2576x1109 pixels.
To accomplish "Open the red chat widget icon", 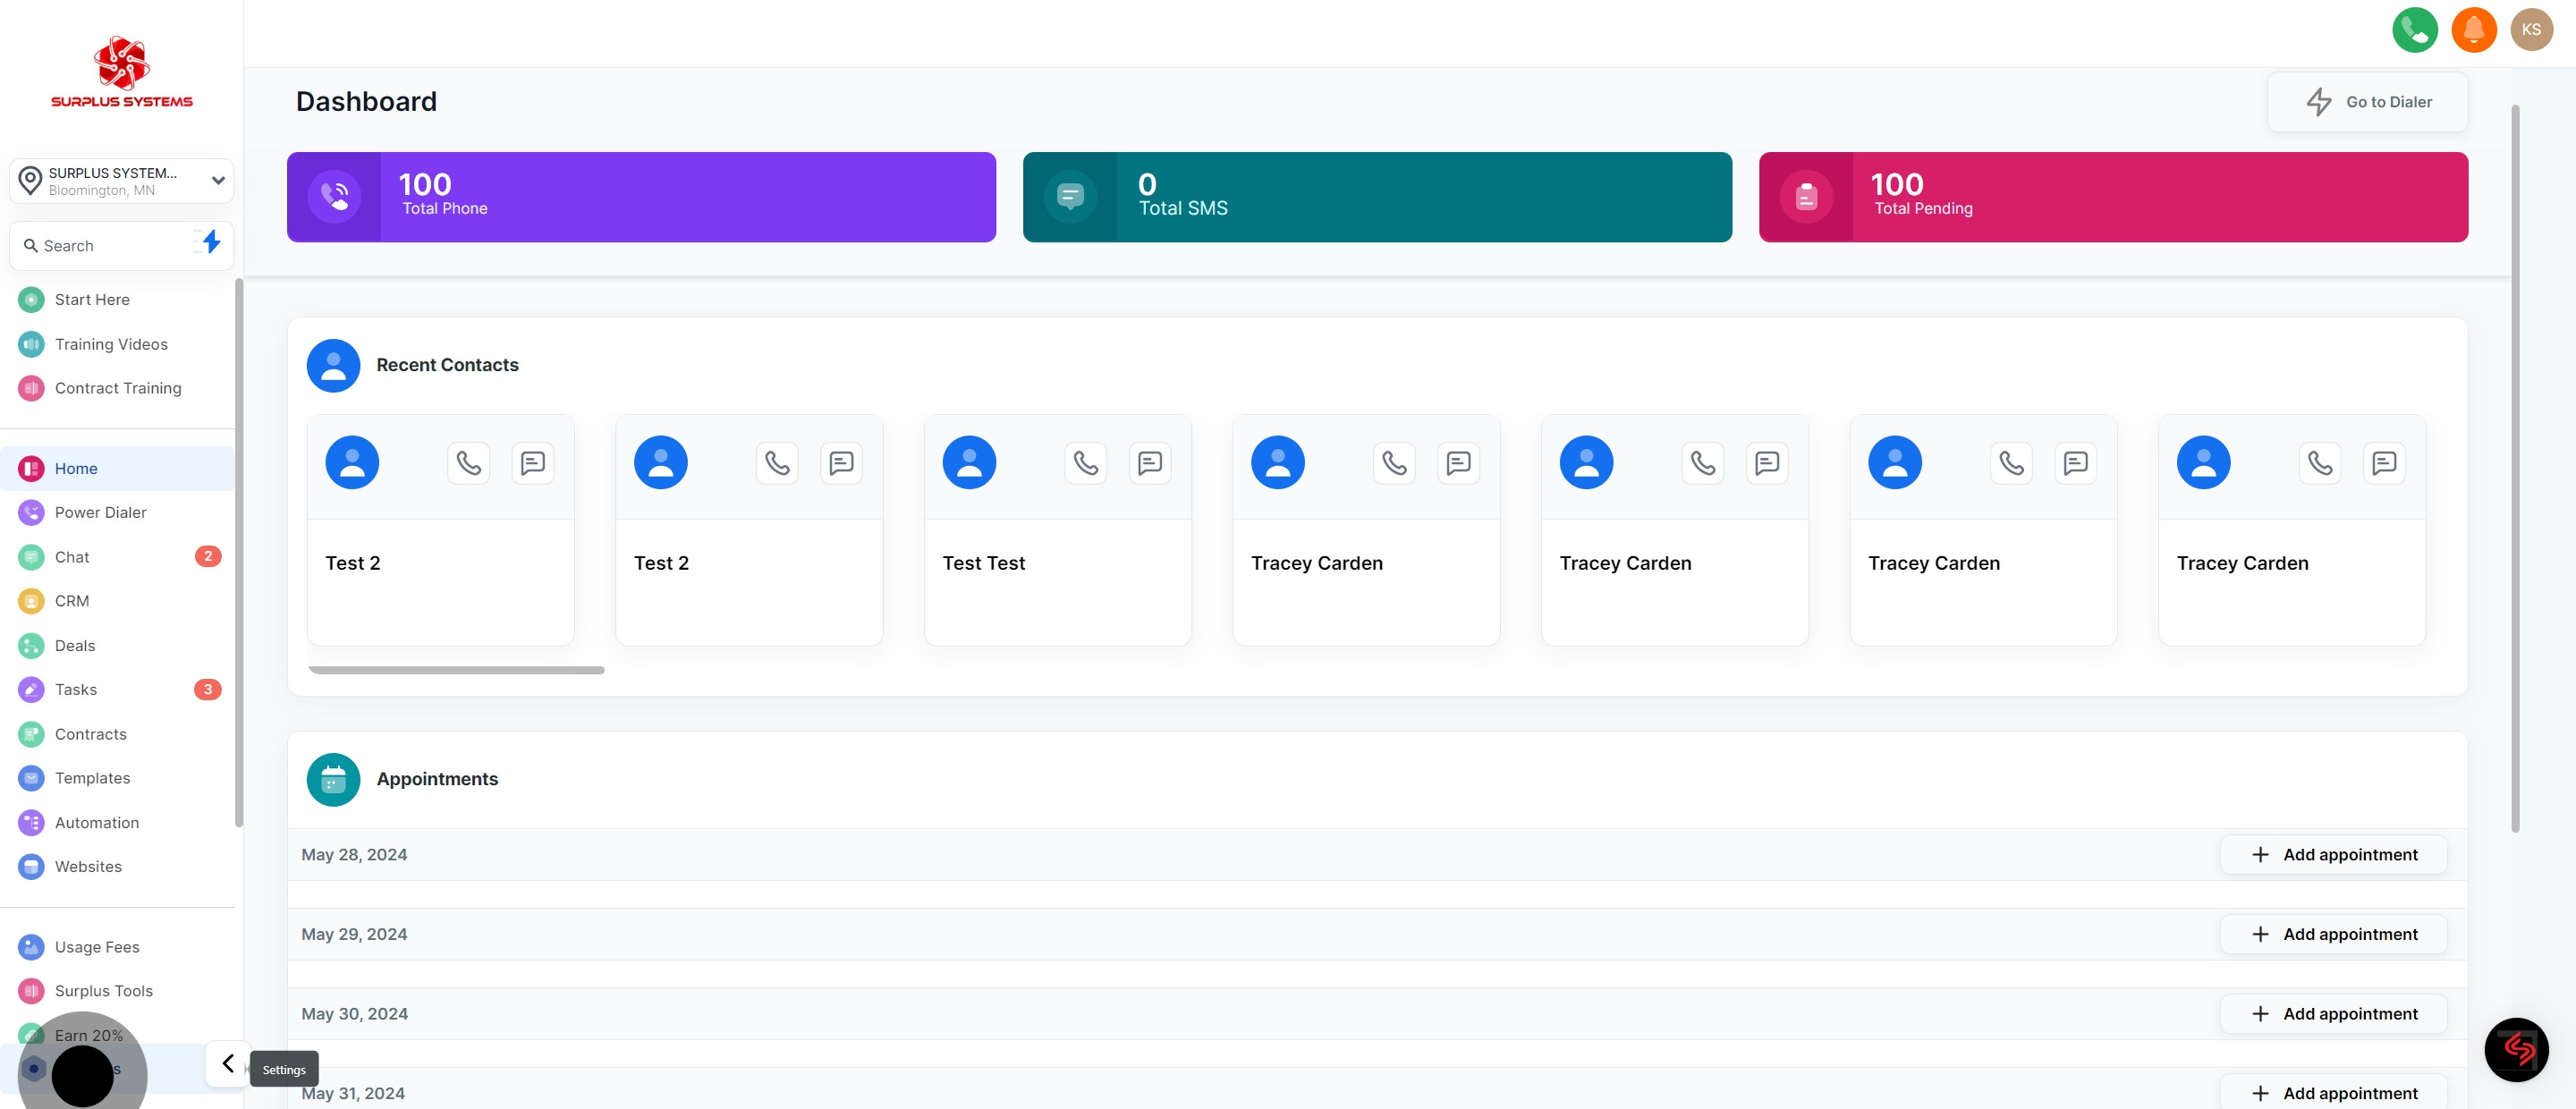I will 2515,1049.
